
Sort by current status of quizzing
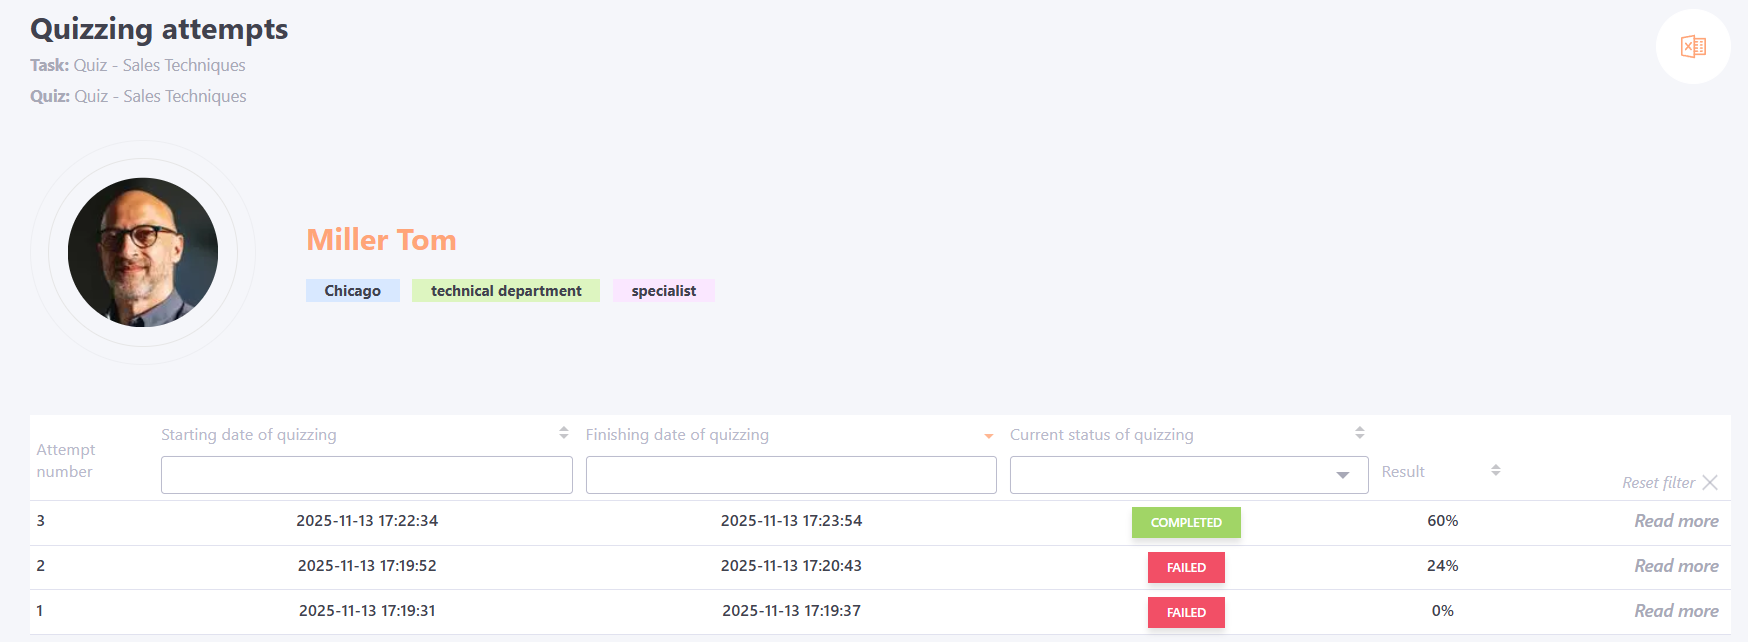(x=1359, y=433)
